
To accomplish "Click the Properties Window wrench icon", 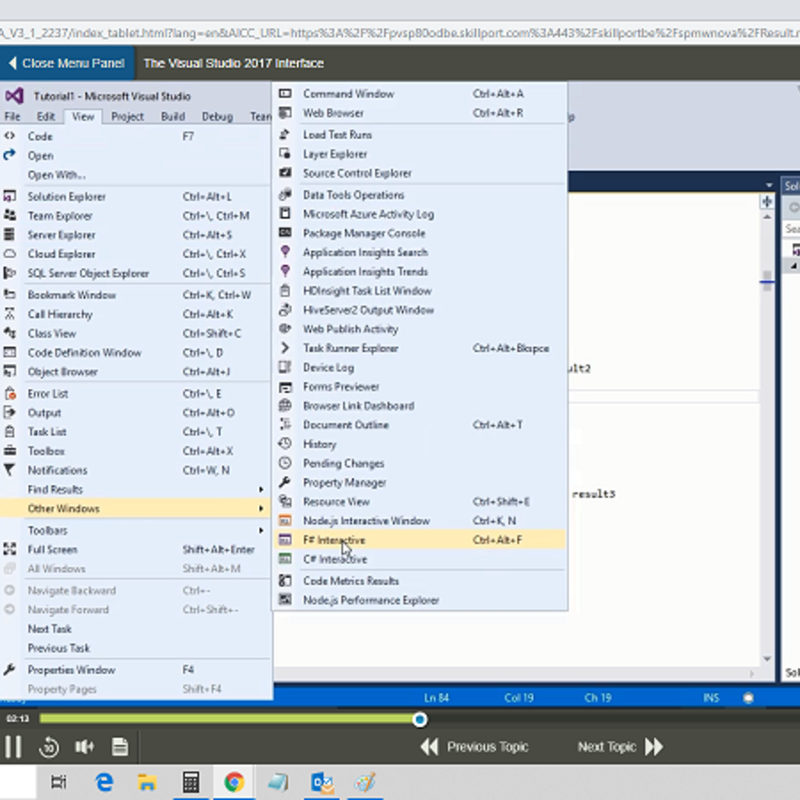I will (10, 669).
